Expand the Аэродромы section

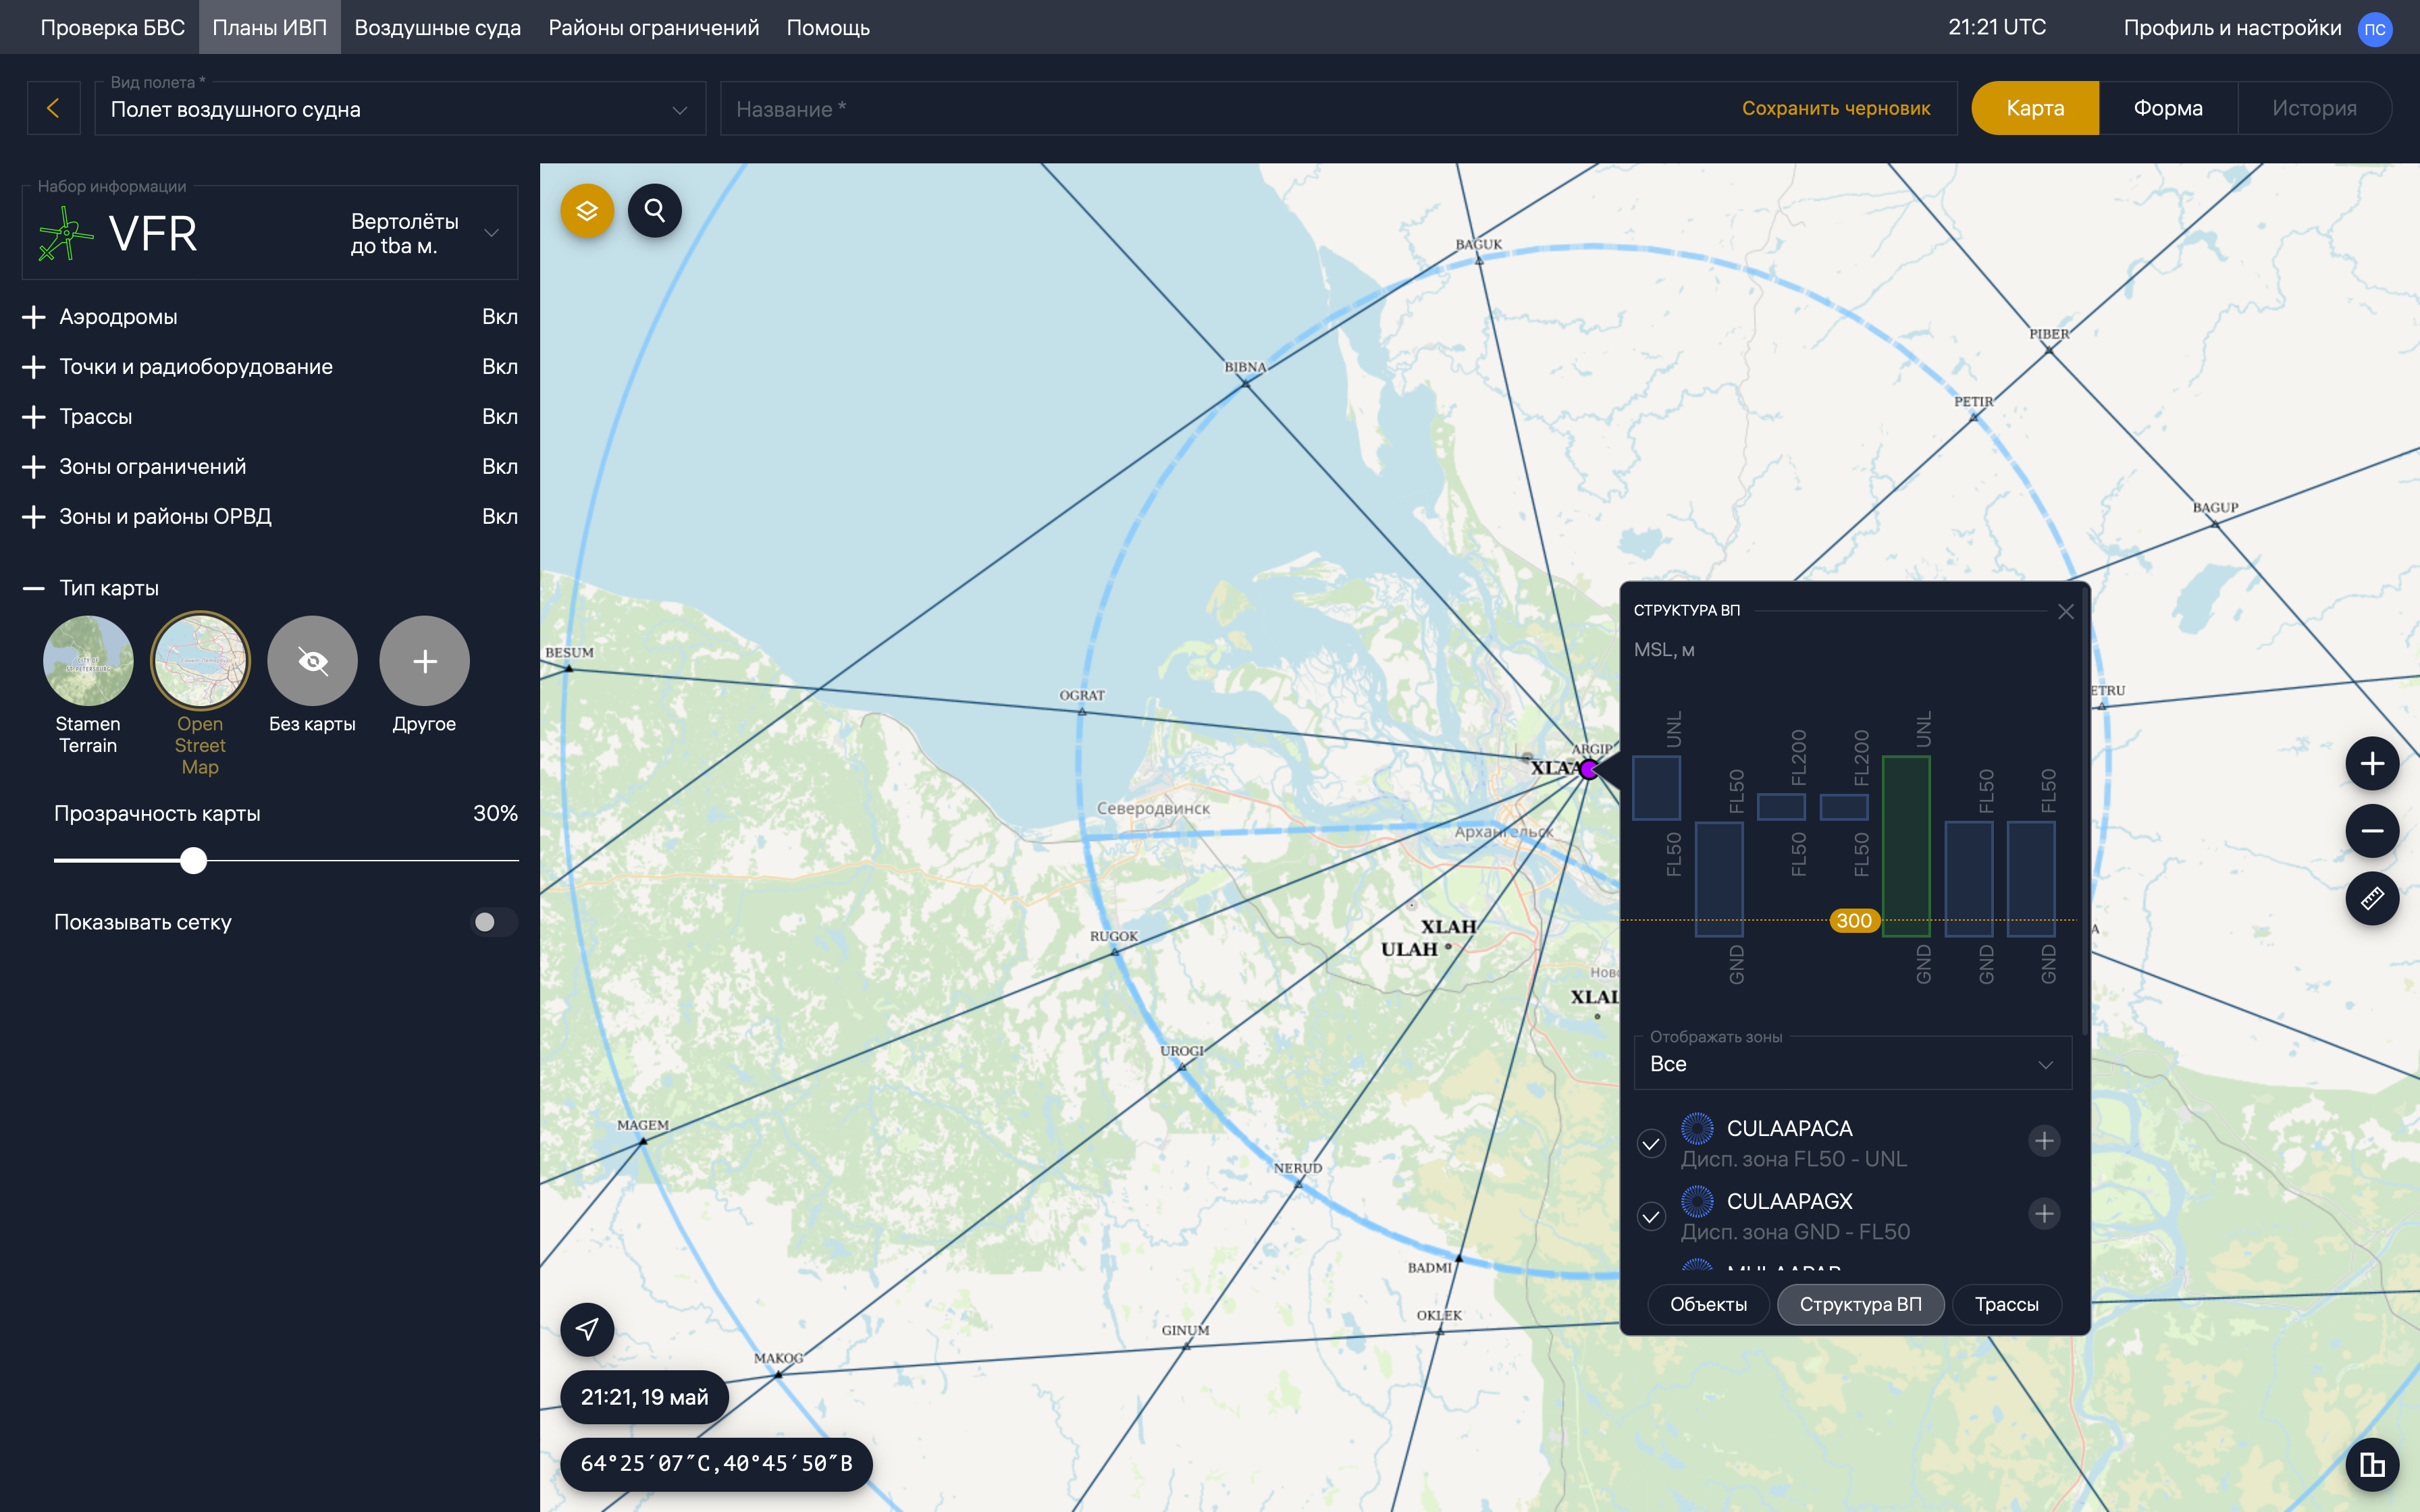tap(34, 317)
